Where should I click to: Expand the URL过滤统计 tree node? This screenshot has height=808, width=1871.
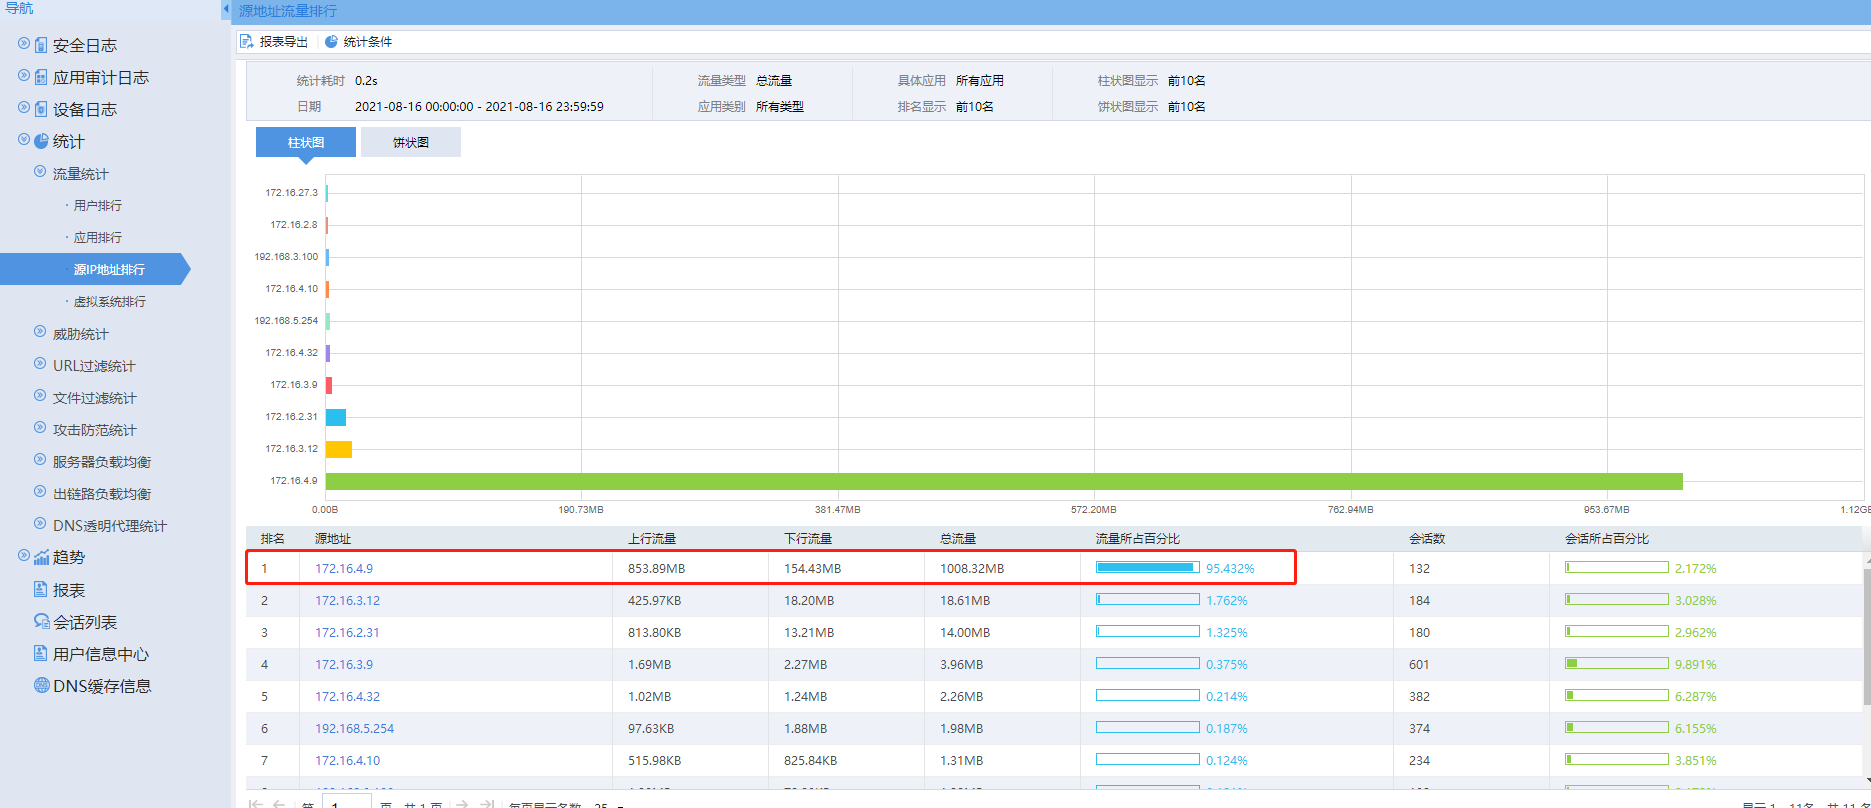tap(40, 364)
